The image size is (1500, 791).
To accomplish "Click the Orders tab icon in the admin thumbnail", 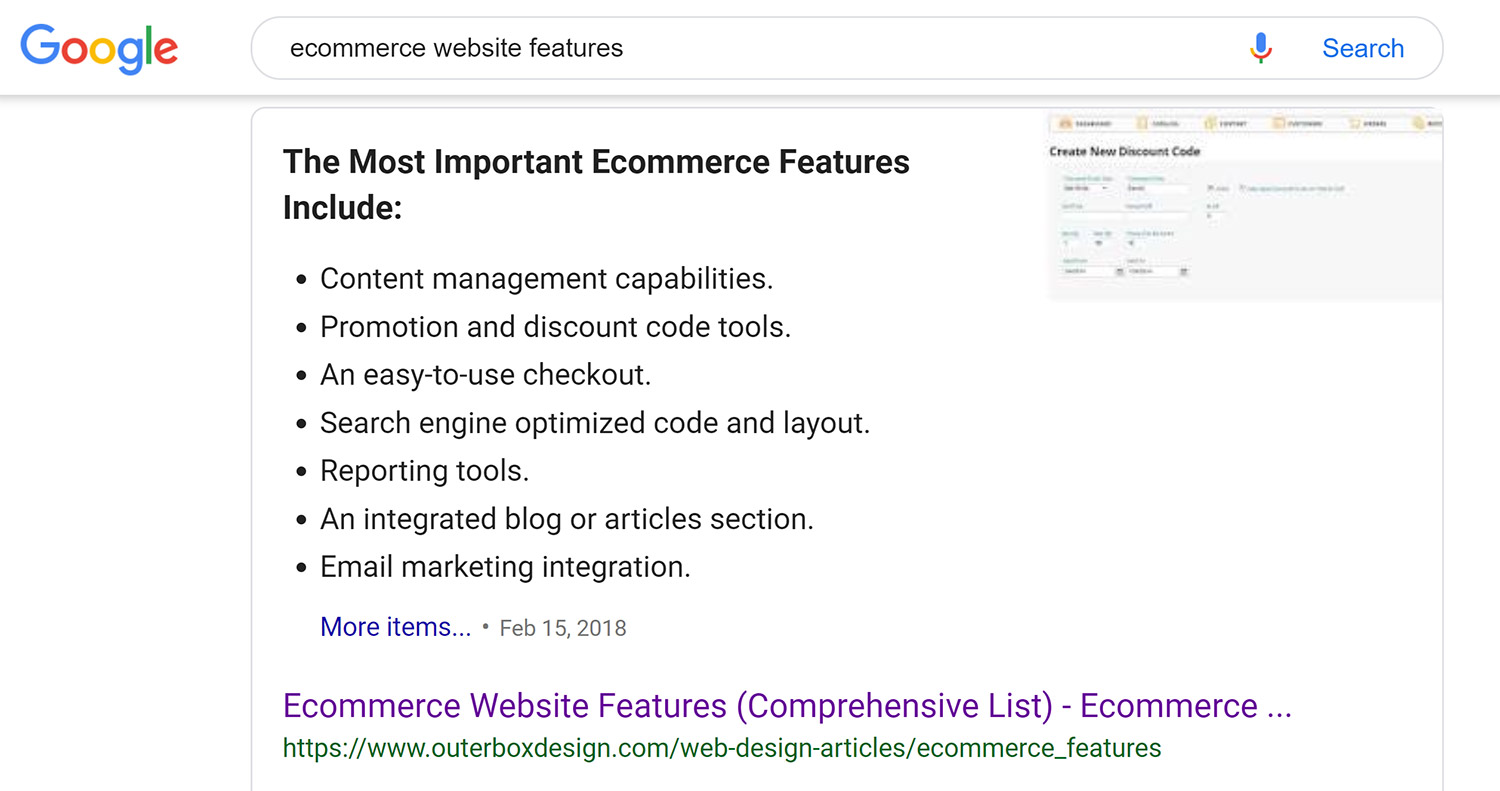I will click(1354, 124).
